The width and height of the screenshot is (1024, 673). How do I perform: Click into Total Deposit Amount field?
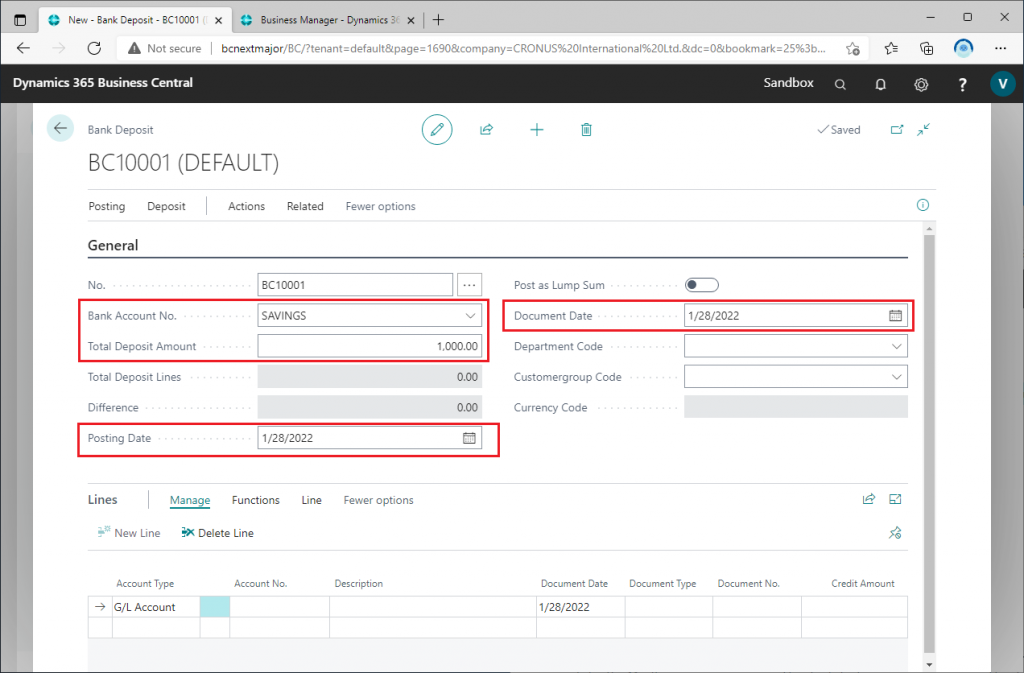[x=370, y=346]
